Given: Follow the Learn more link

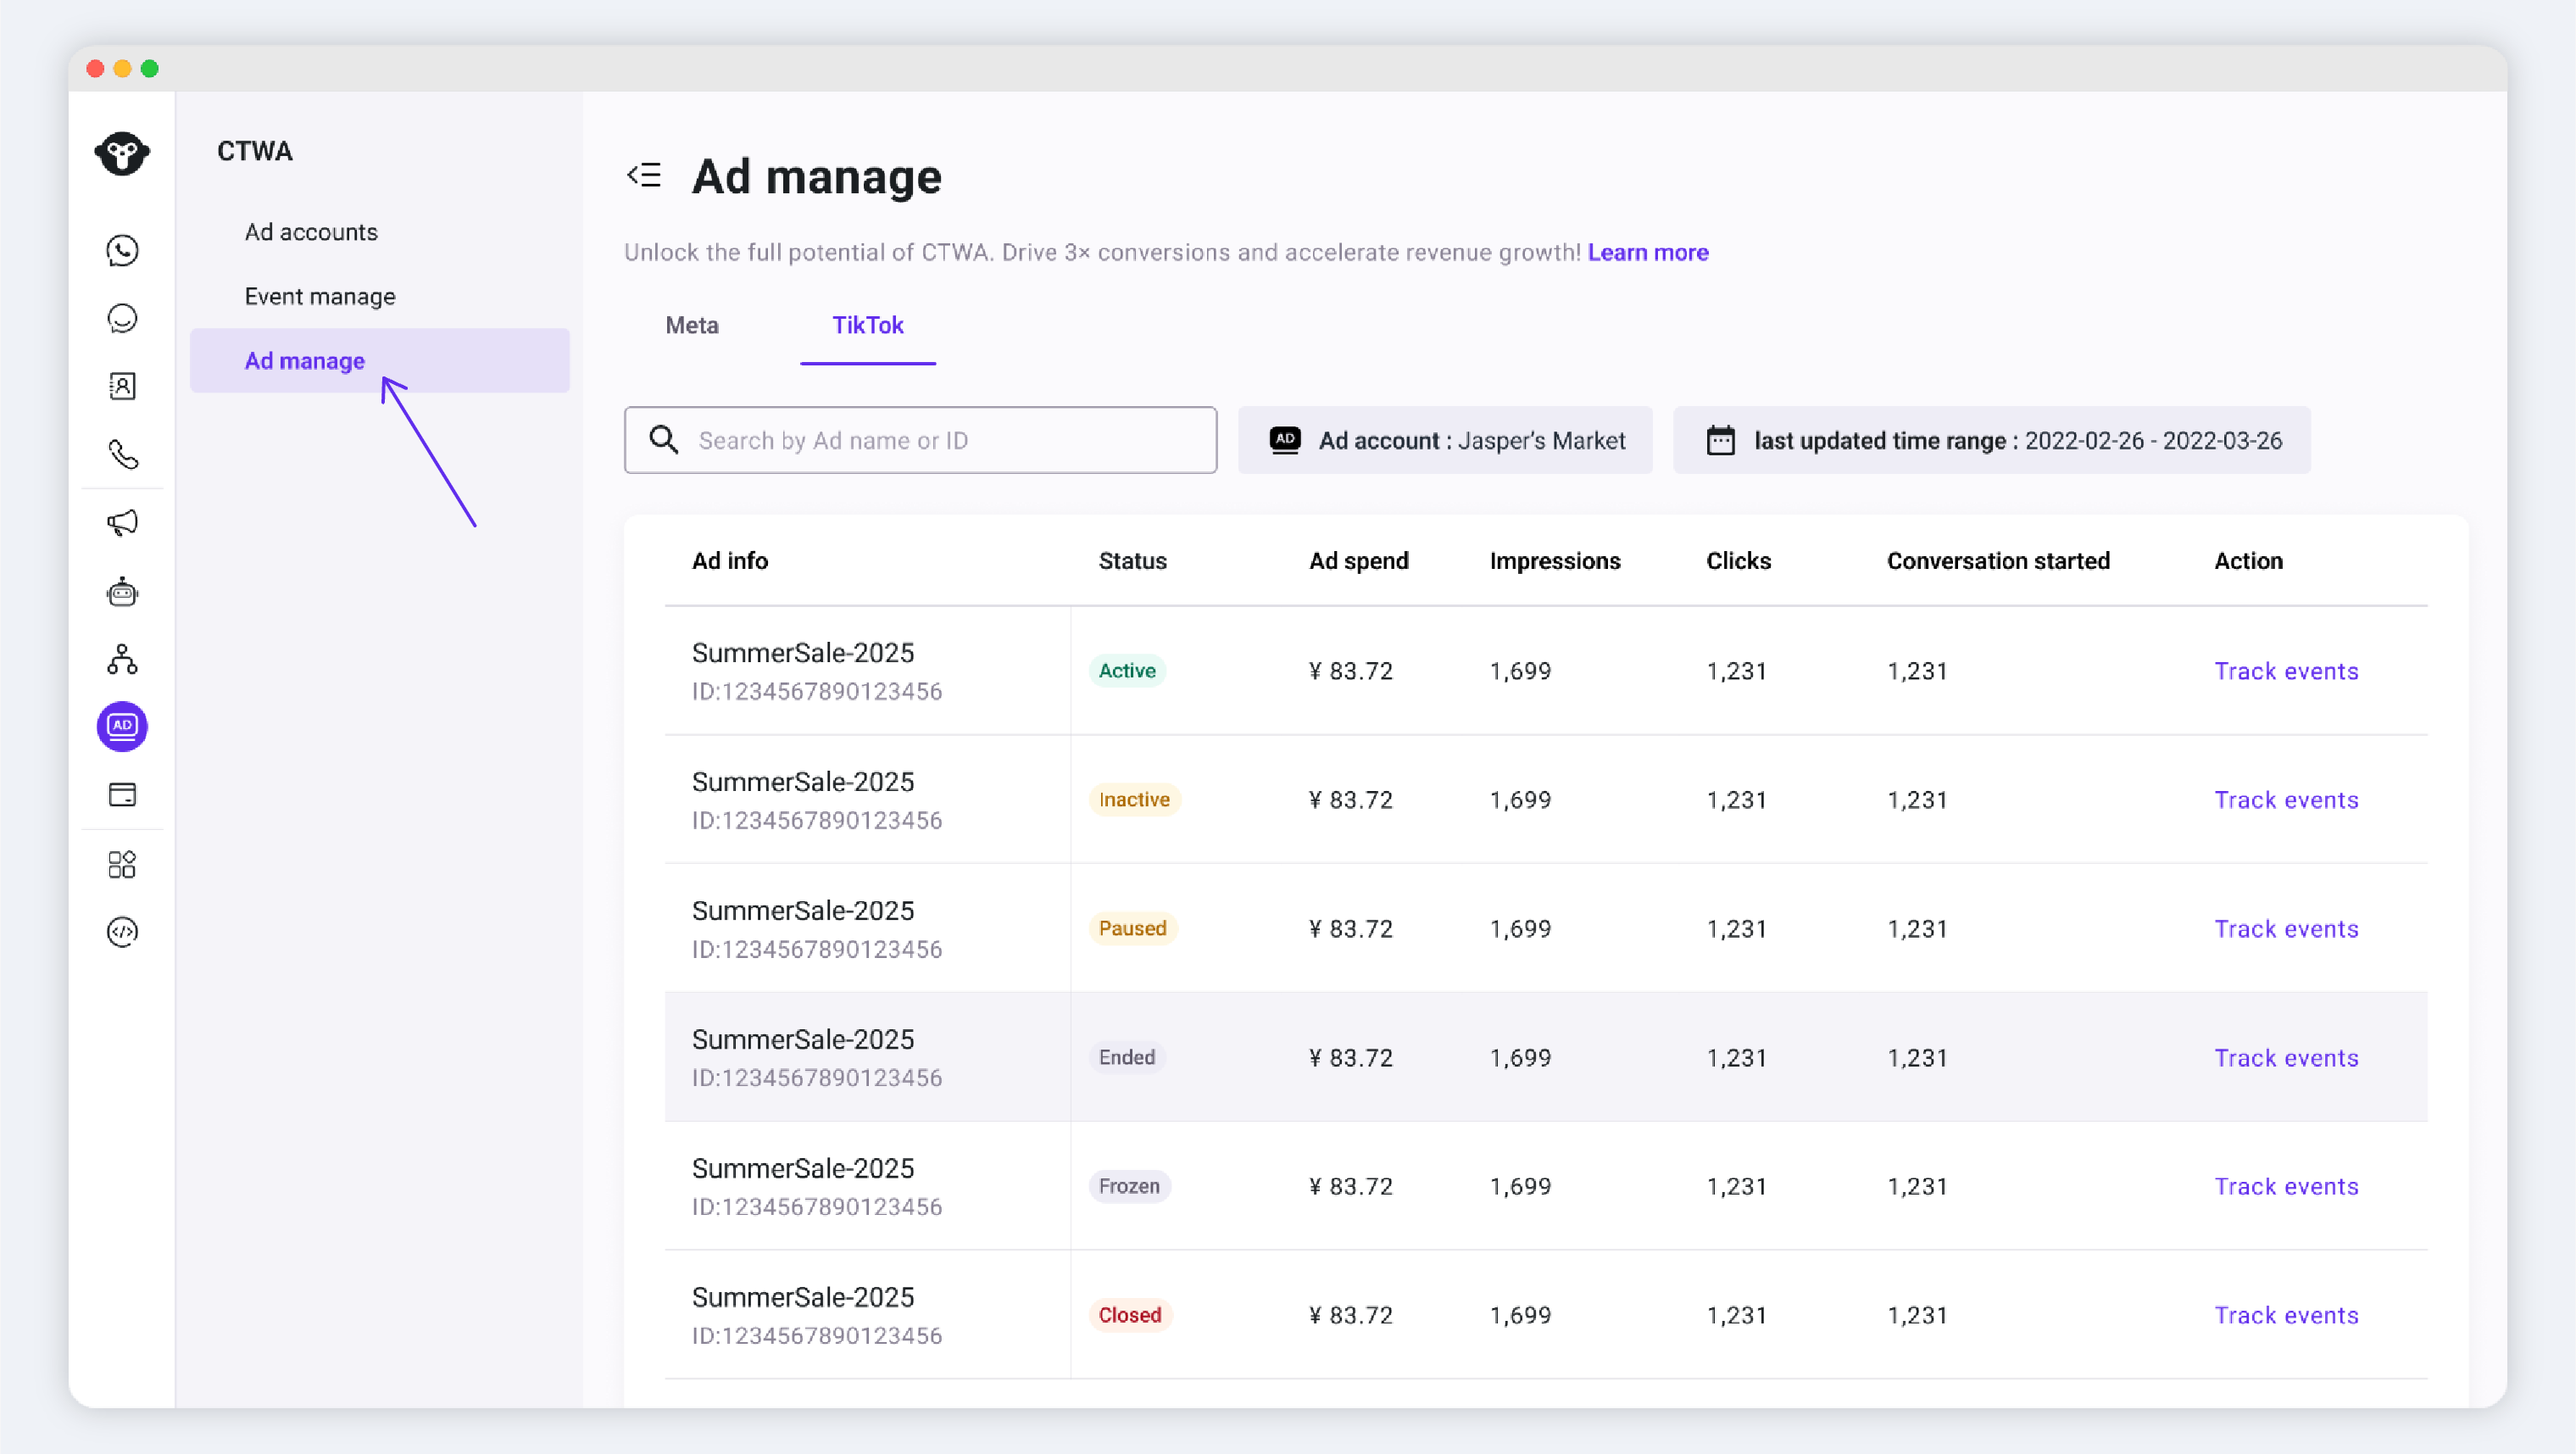Looking at the screenshot, I should pos(1648,252).
